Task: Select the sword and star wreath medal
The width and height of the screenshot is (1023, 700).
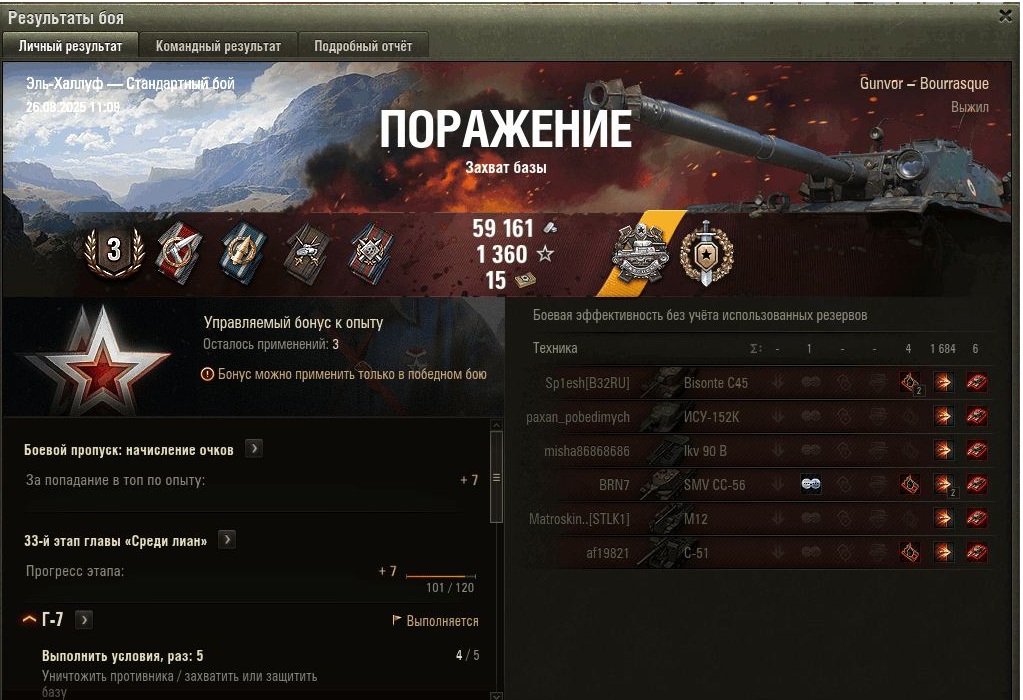Action: pyautogui.click(x=707, y=253)
